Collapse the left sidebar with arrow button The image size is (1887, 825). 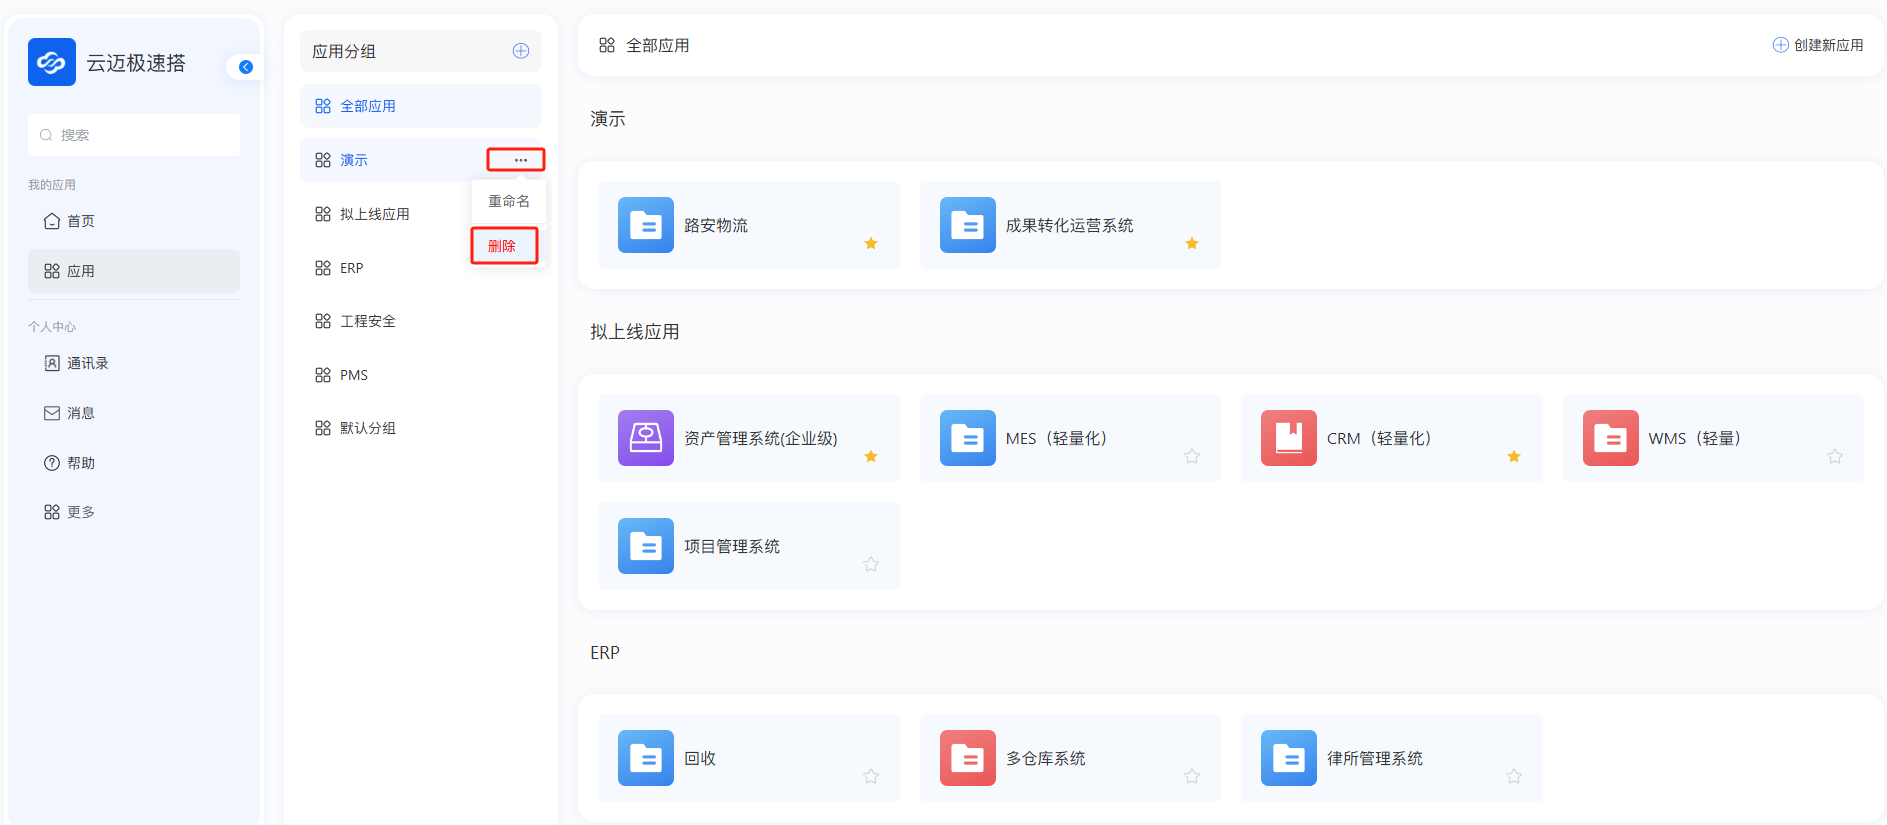(x=245, y=67)
